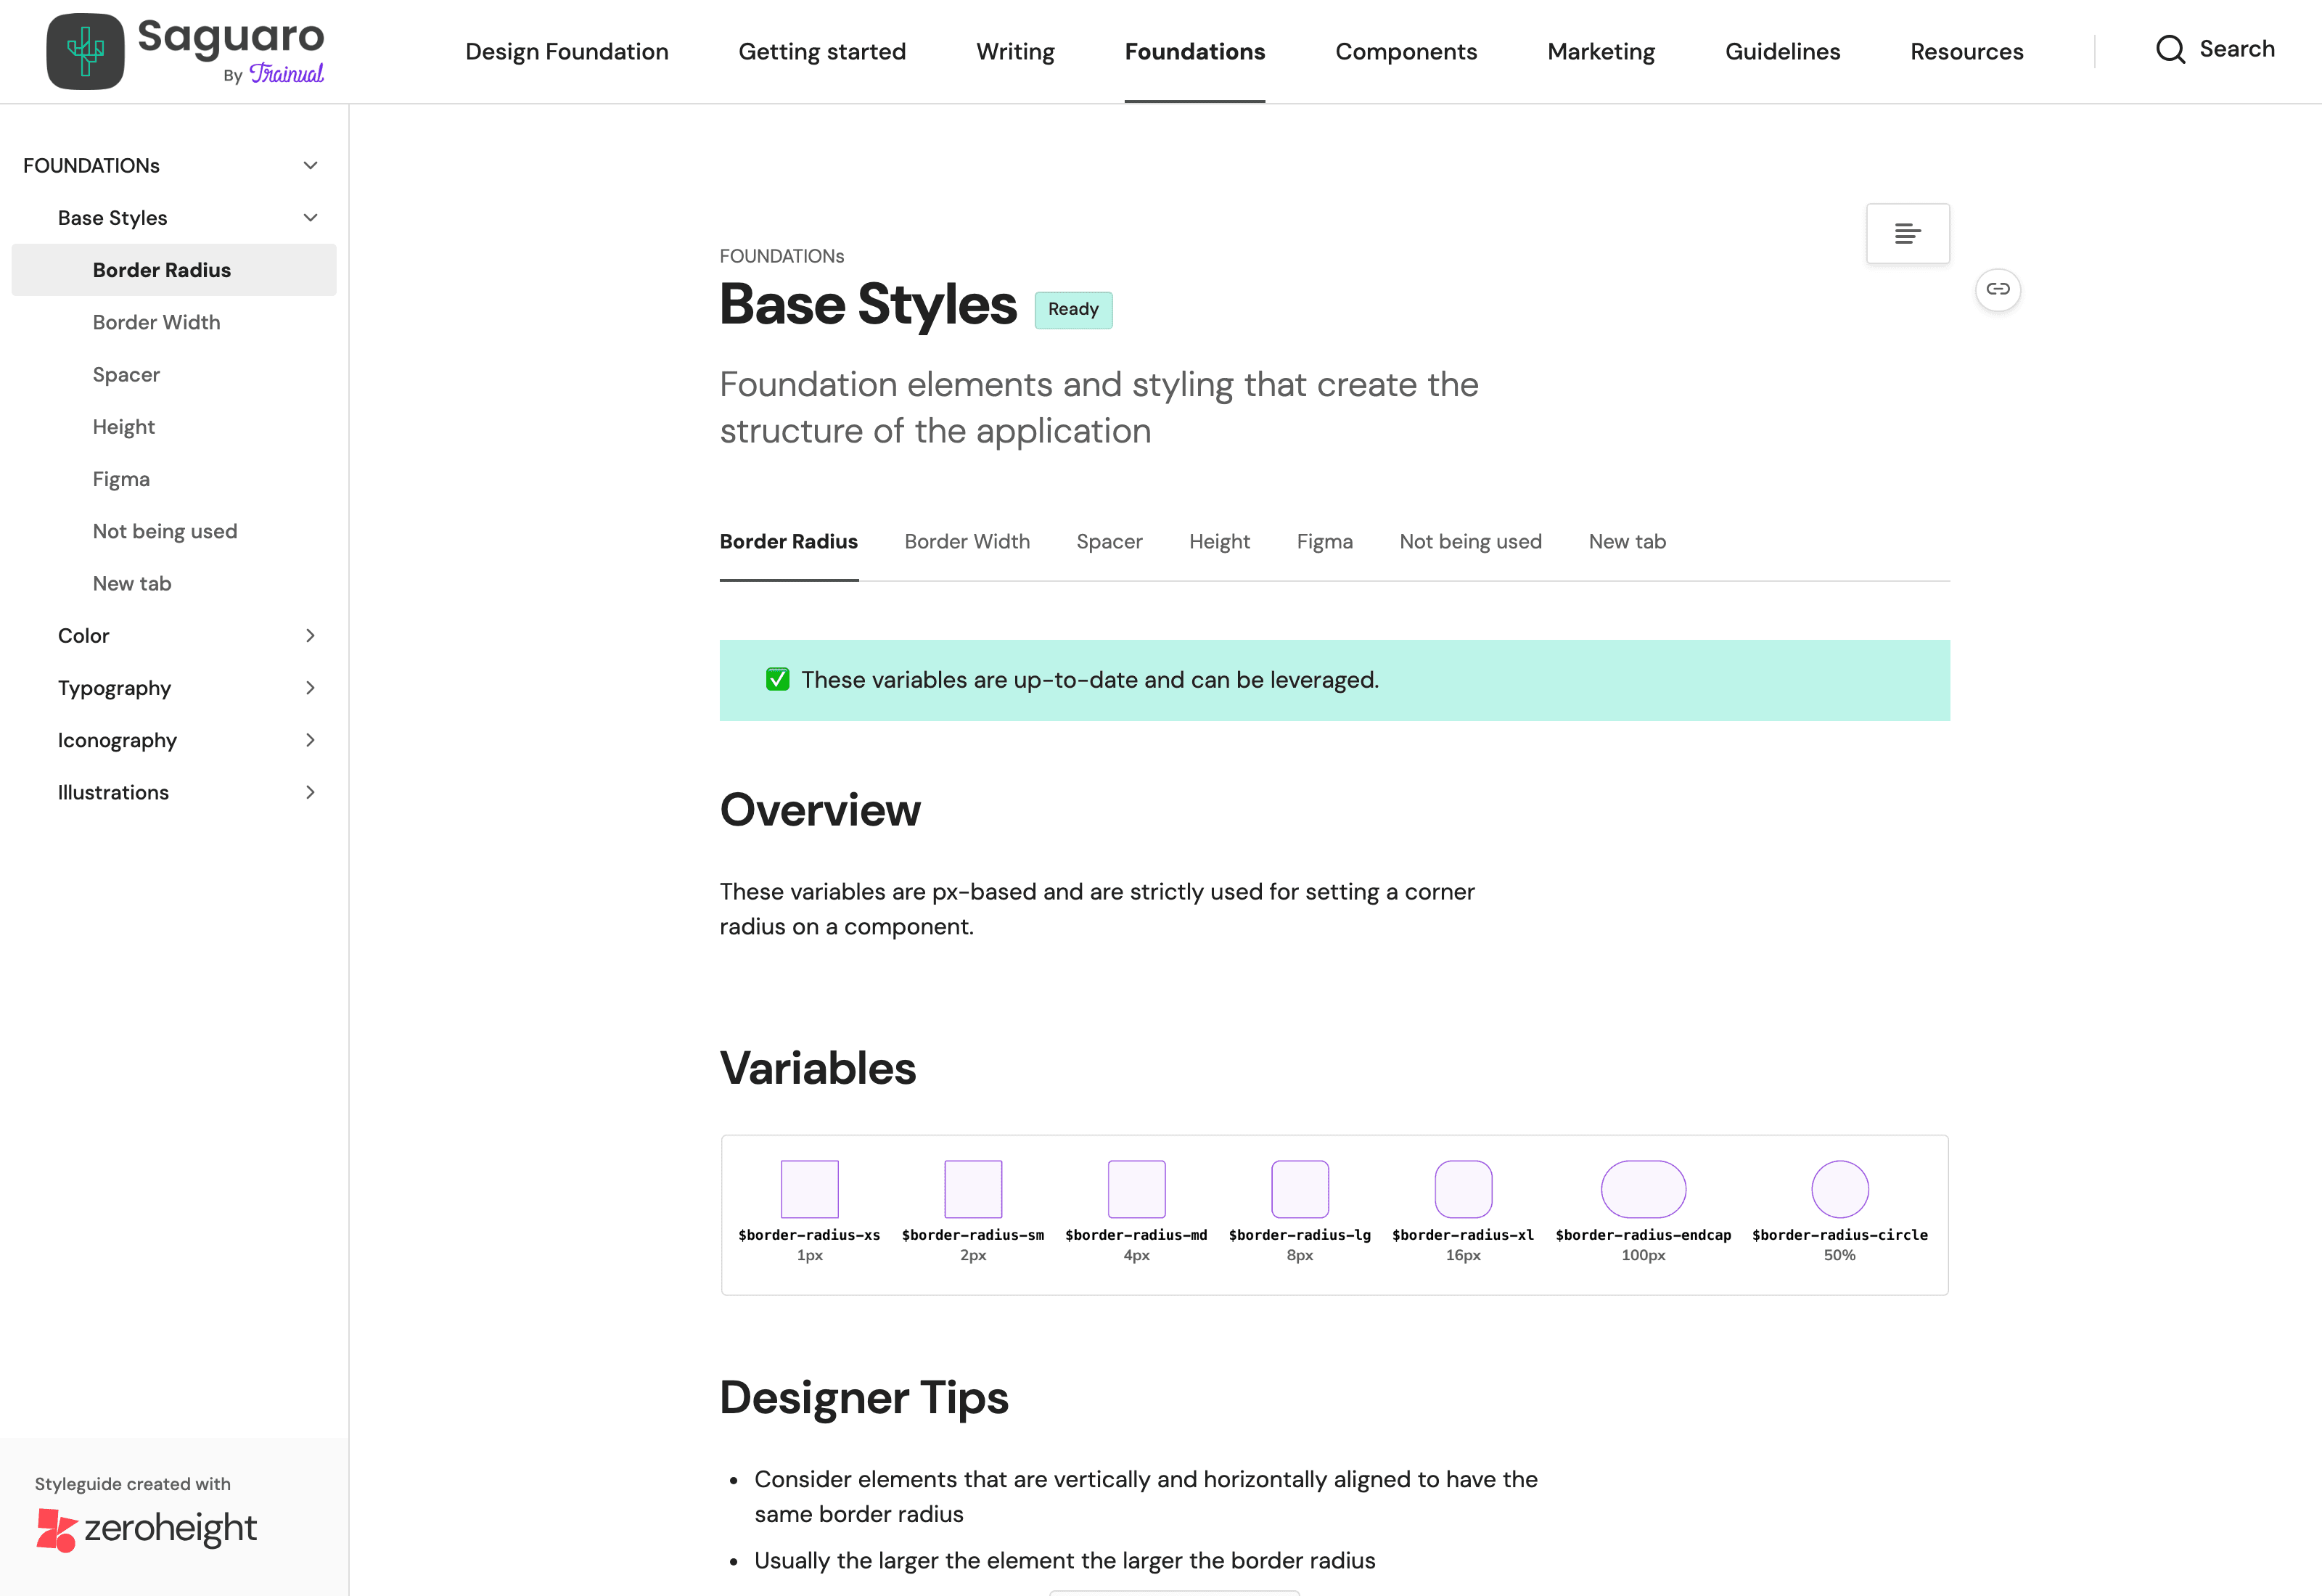Open the Typography section label in sidebar

pos(114,688)
